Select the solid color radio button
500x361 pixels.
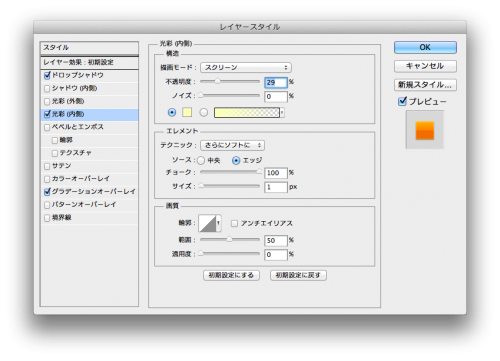point(172,113)
